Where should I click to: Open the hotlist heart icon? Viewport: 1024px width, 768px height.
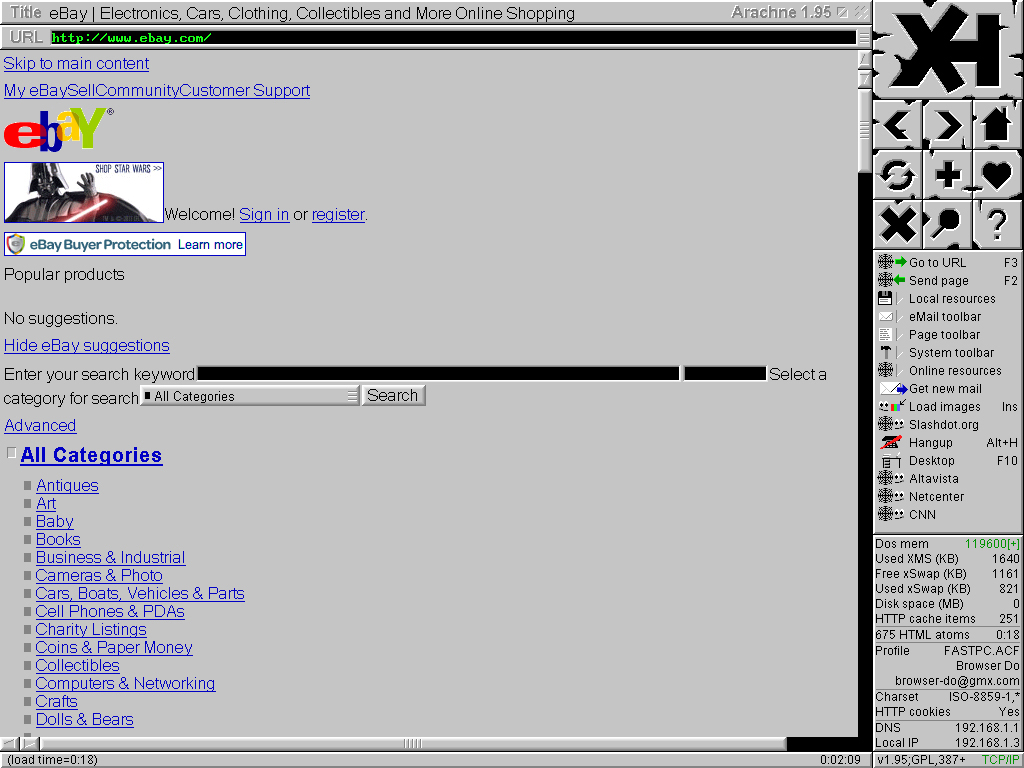[997, 175]
